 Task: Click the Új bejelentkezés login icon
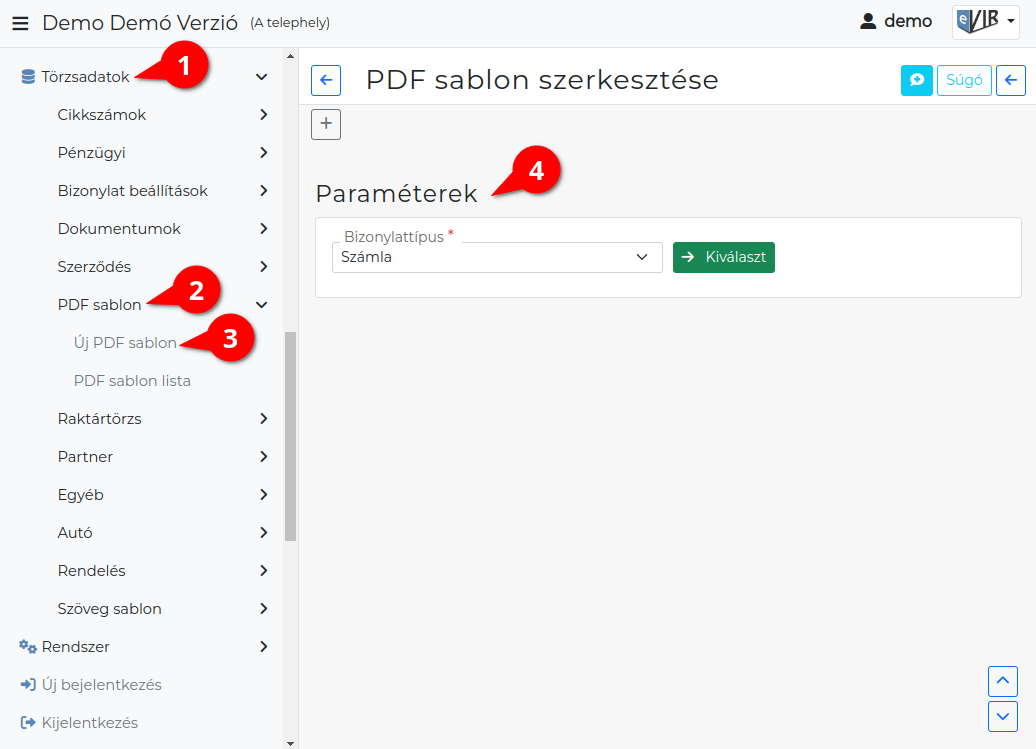[x=28, y=685]
